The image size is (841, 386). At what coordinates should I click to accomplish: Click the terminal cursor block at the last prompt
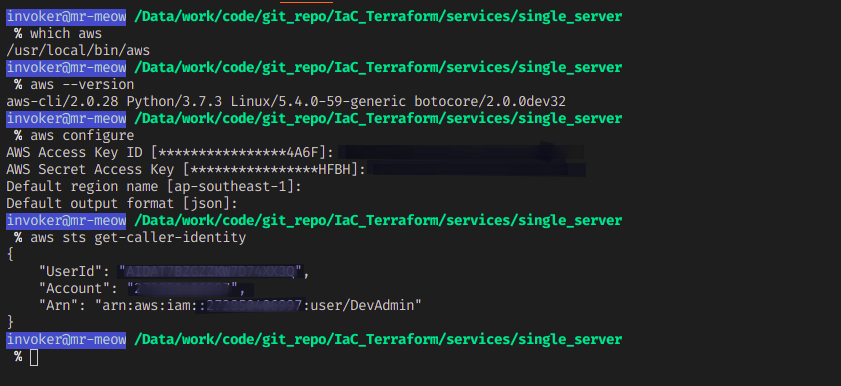tap(34, 358)
